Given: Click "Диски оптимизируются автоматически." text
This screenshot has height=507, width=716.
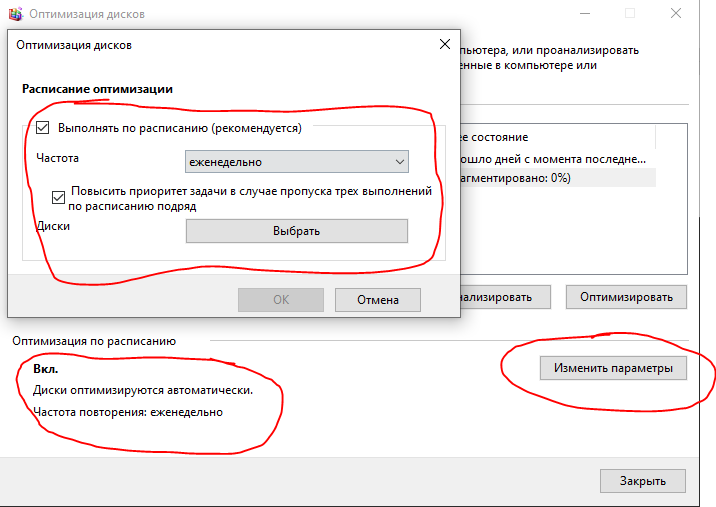Looking at the screenshot, I should coord(143,391).
